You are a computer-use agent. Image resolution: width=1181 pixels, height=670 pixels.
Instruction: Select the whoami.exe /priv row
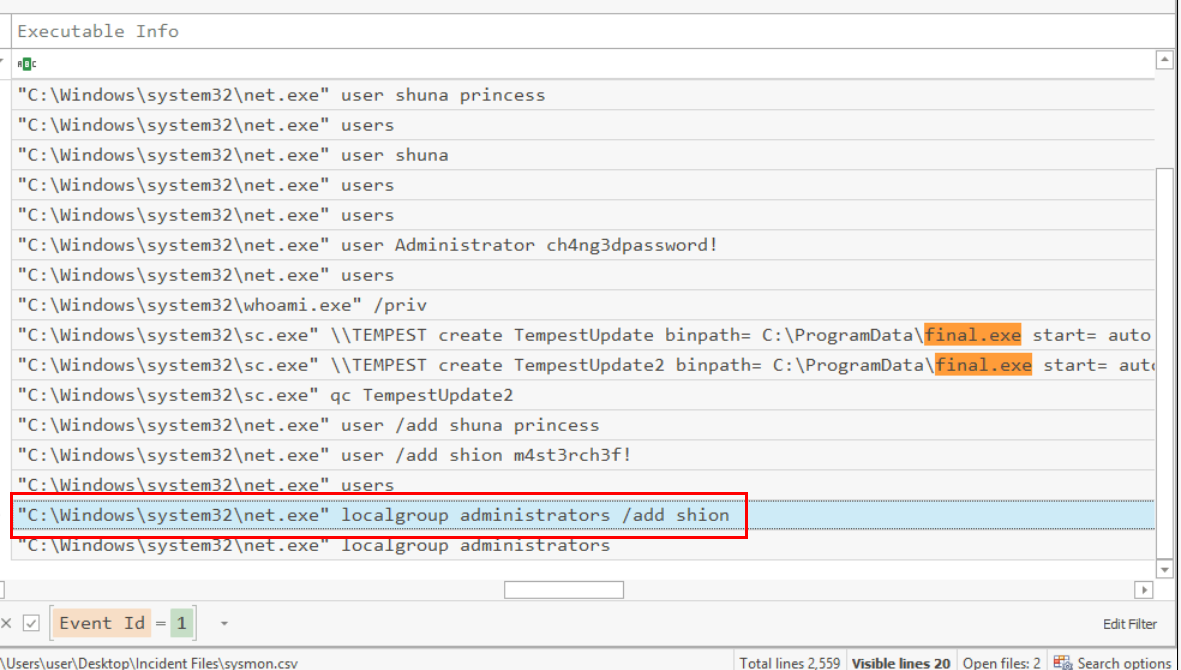(583, 305)
